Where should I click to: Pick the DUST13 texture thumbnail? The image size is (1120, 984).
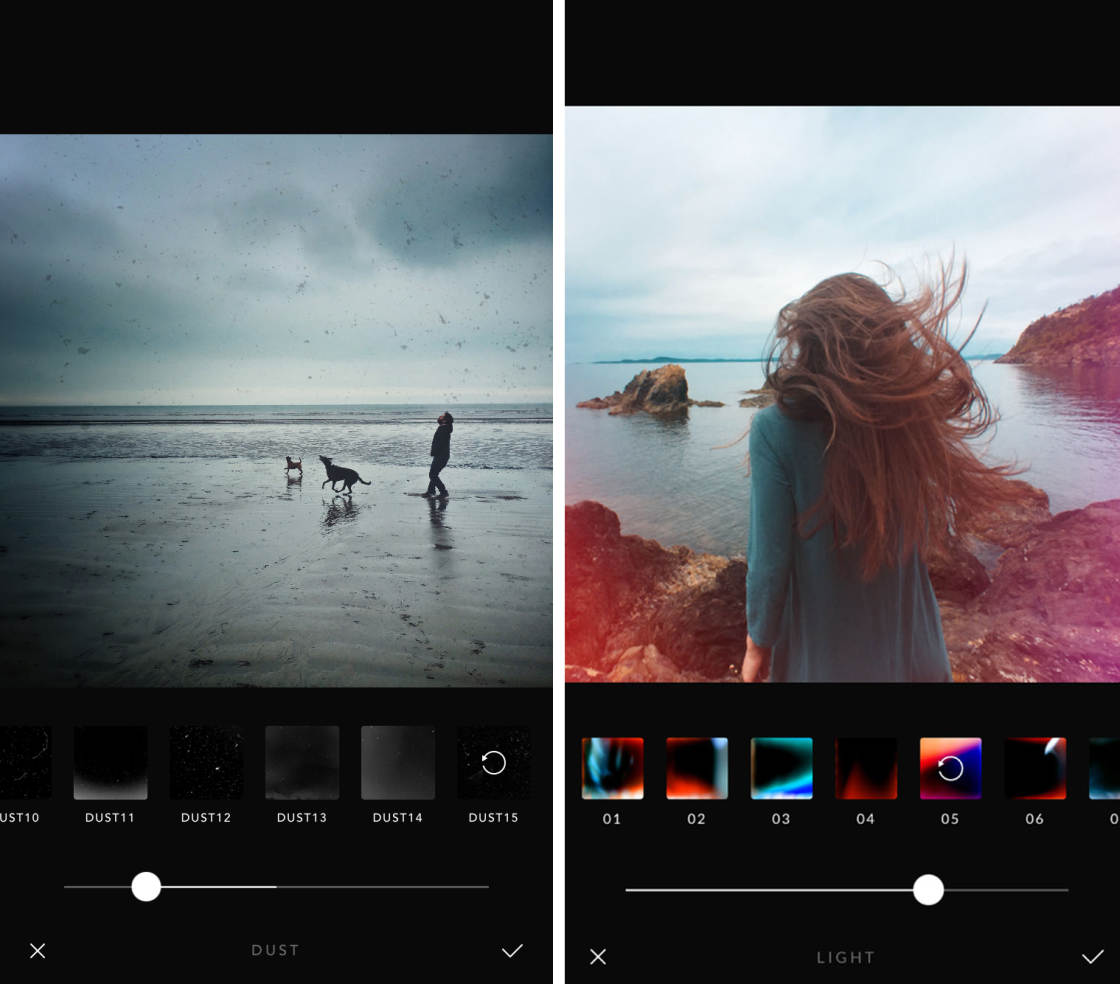302,763
